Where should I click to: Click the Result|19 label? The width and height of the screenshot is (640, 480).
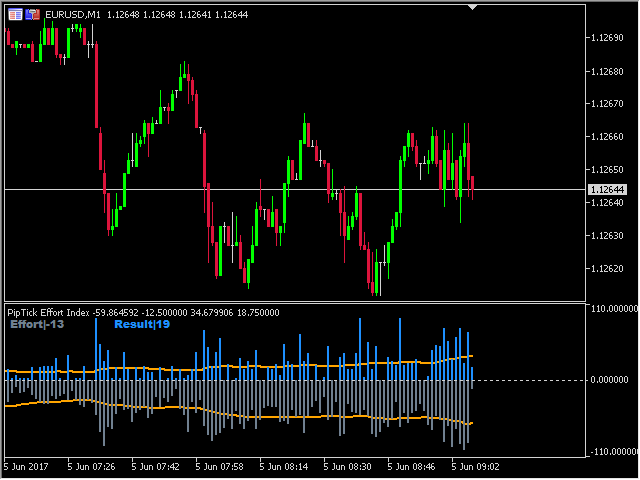pos(142,324)
